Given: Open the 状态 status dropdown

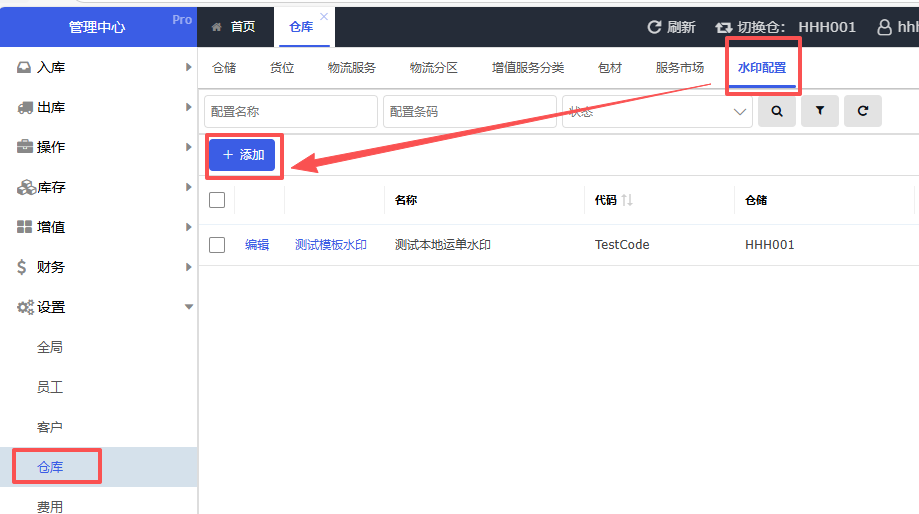Looking at the screenshot, I should click(657, 112).
